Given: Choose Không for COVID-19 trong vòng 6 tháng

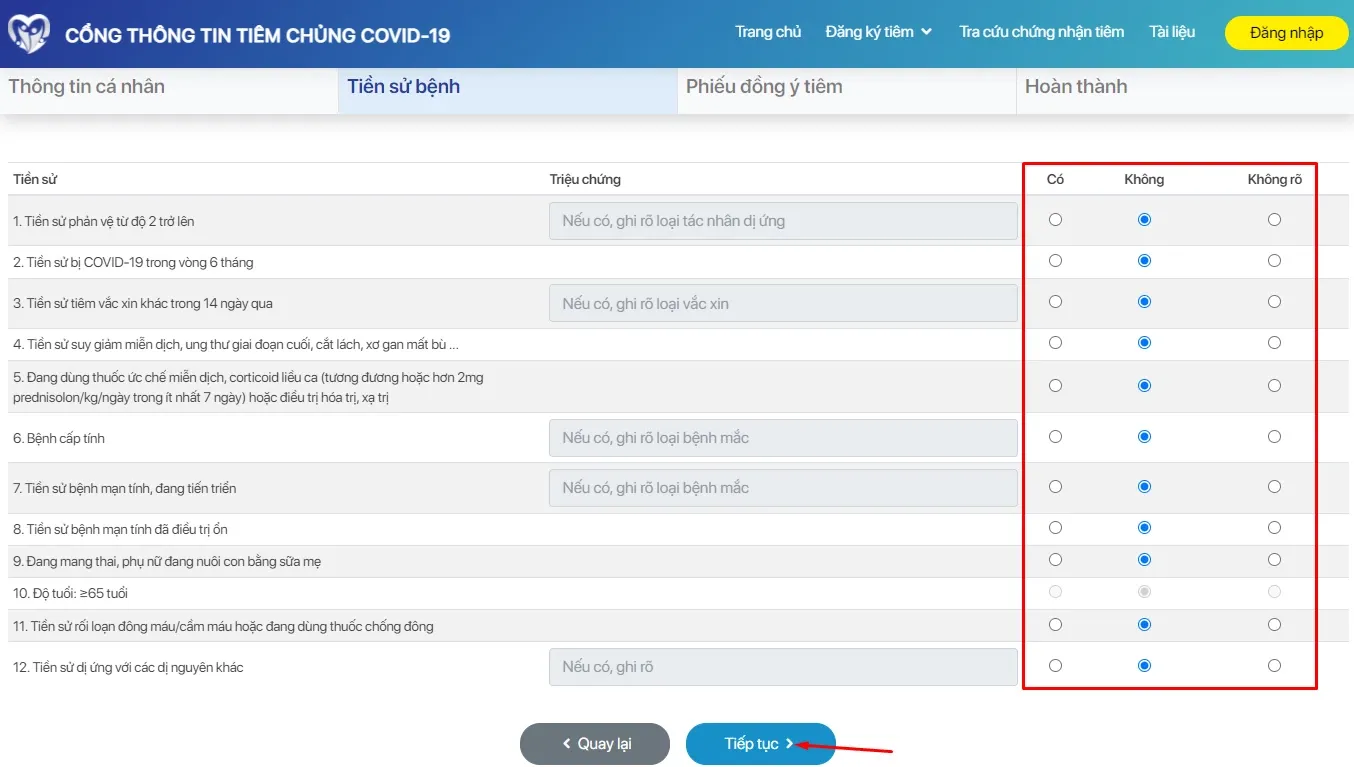Looking at the screenshot, I should 1144,261.
